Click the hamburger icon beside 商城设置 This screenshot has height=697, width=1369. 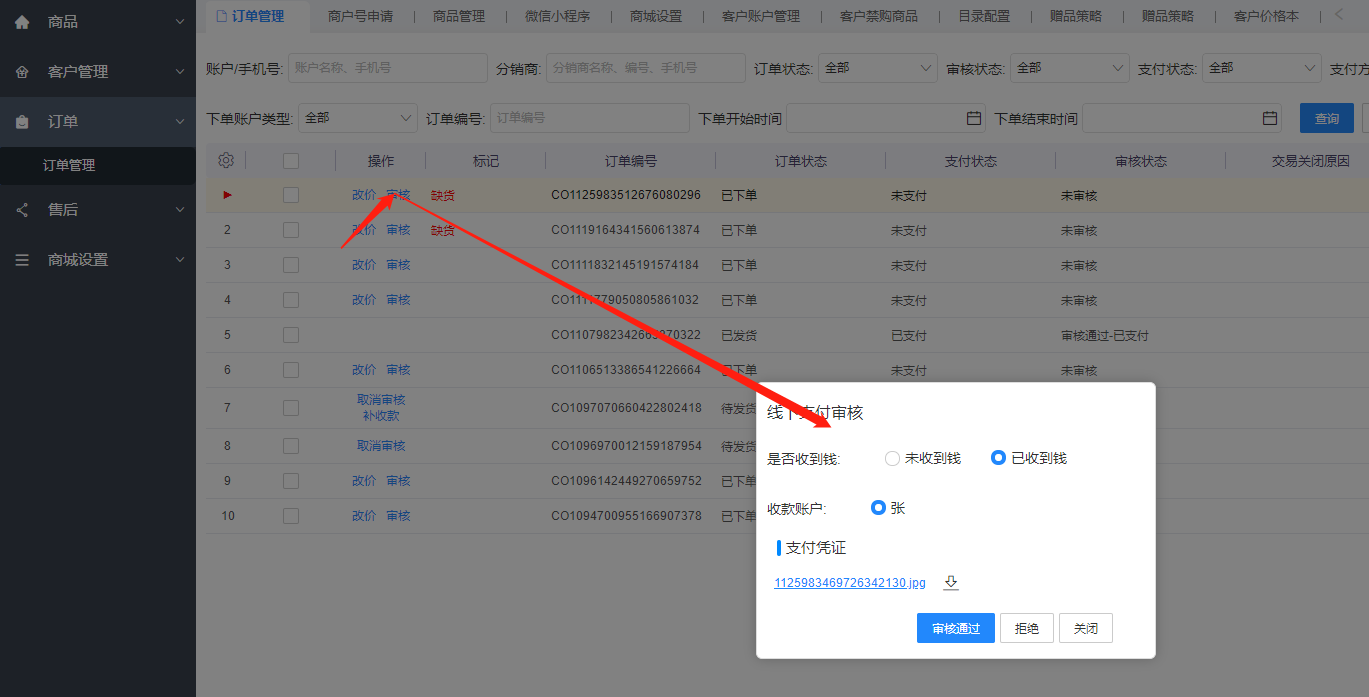point(22,260)
